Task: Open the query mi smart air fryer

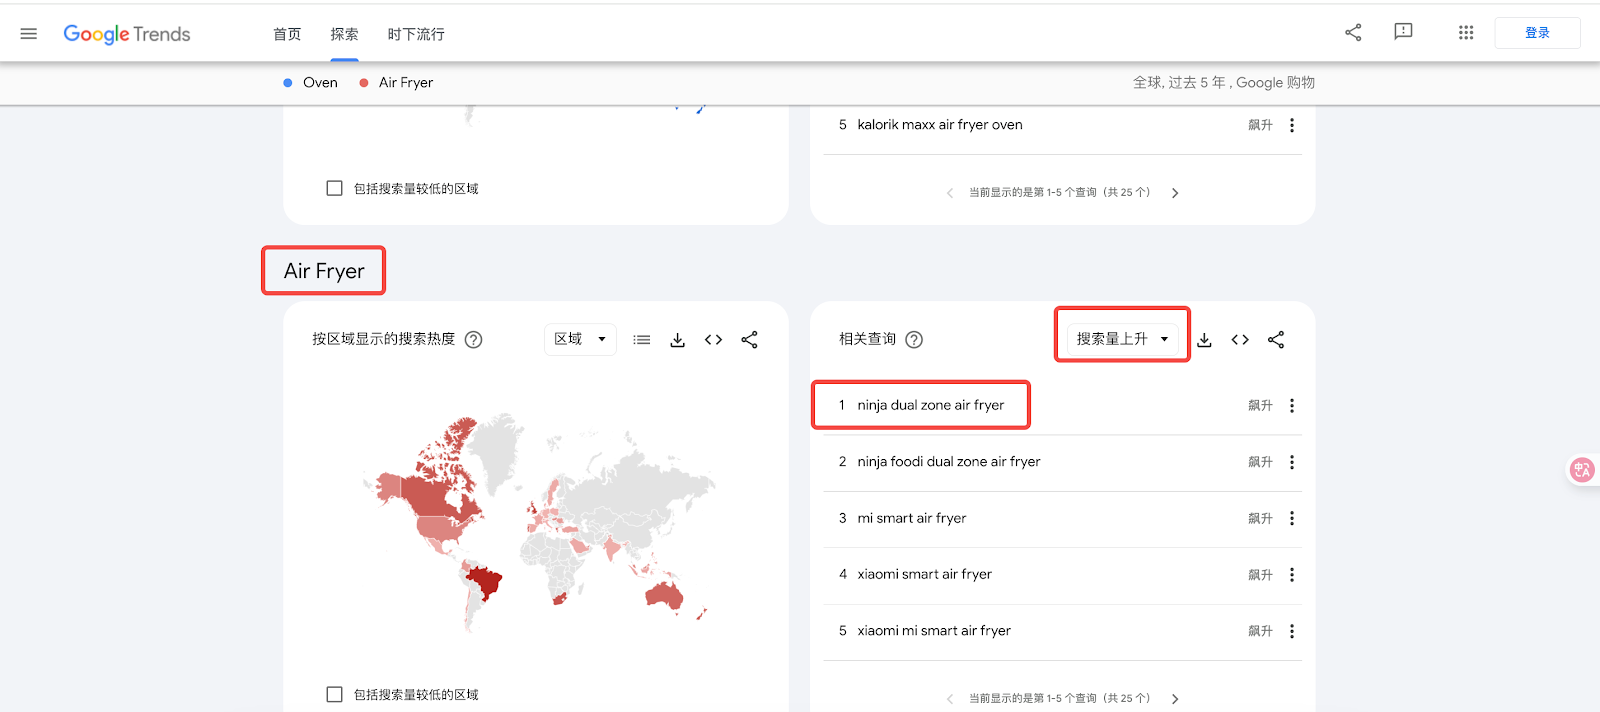Action: point(911,518)
